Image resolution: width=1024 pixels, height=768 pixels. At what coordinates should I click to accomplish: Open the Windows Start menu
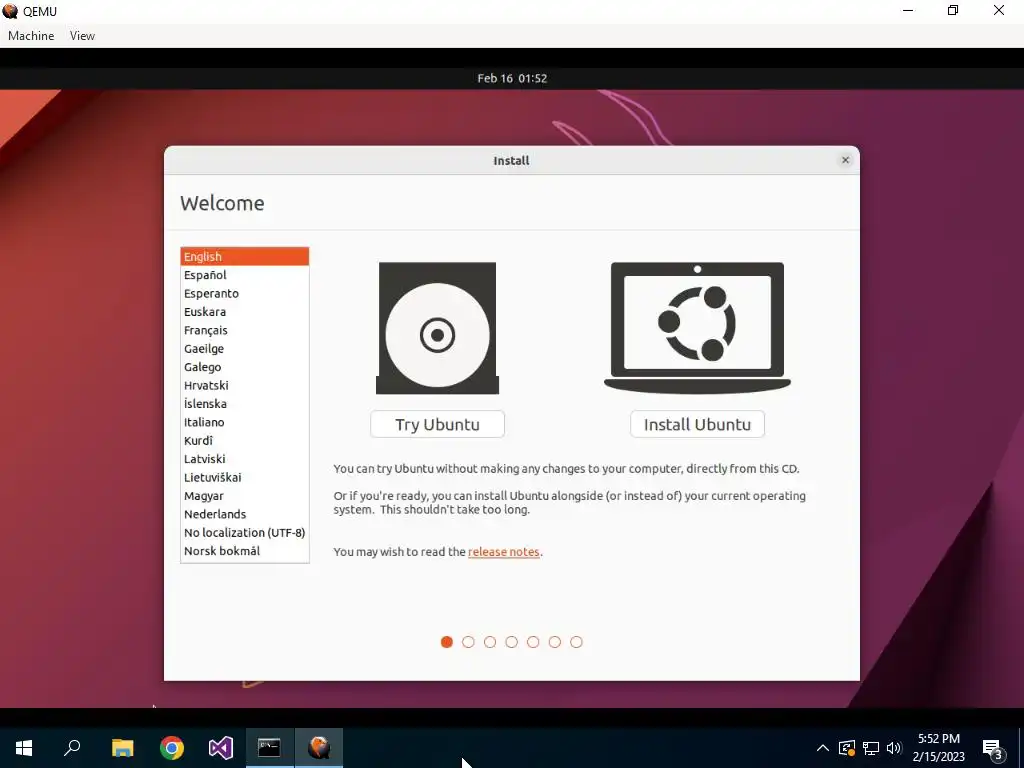[x=24, y=747]
